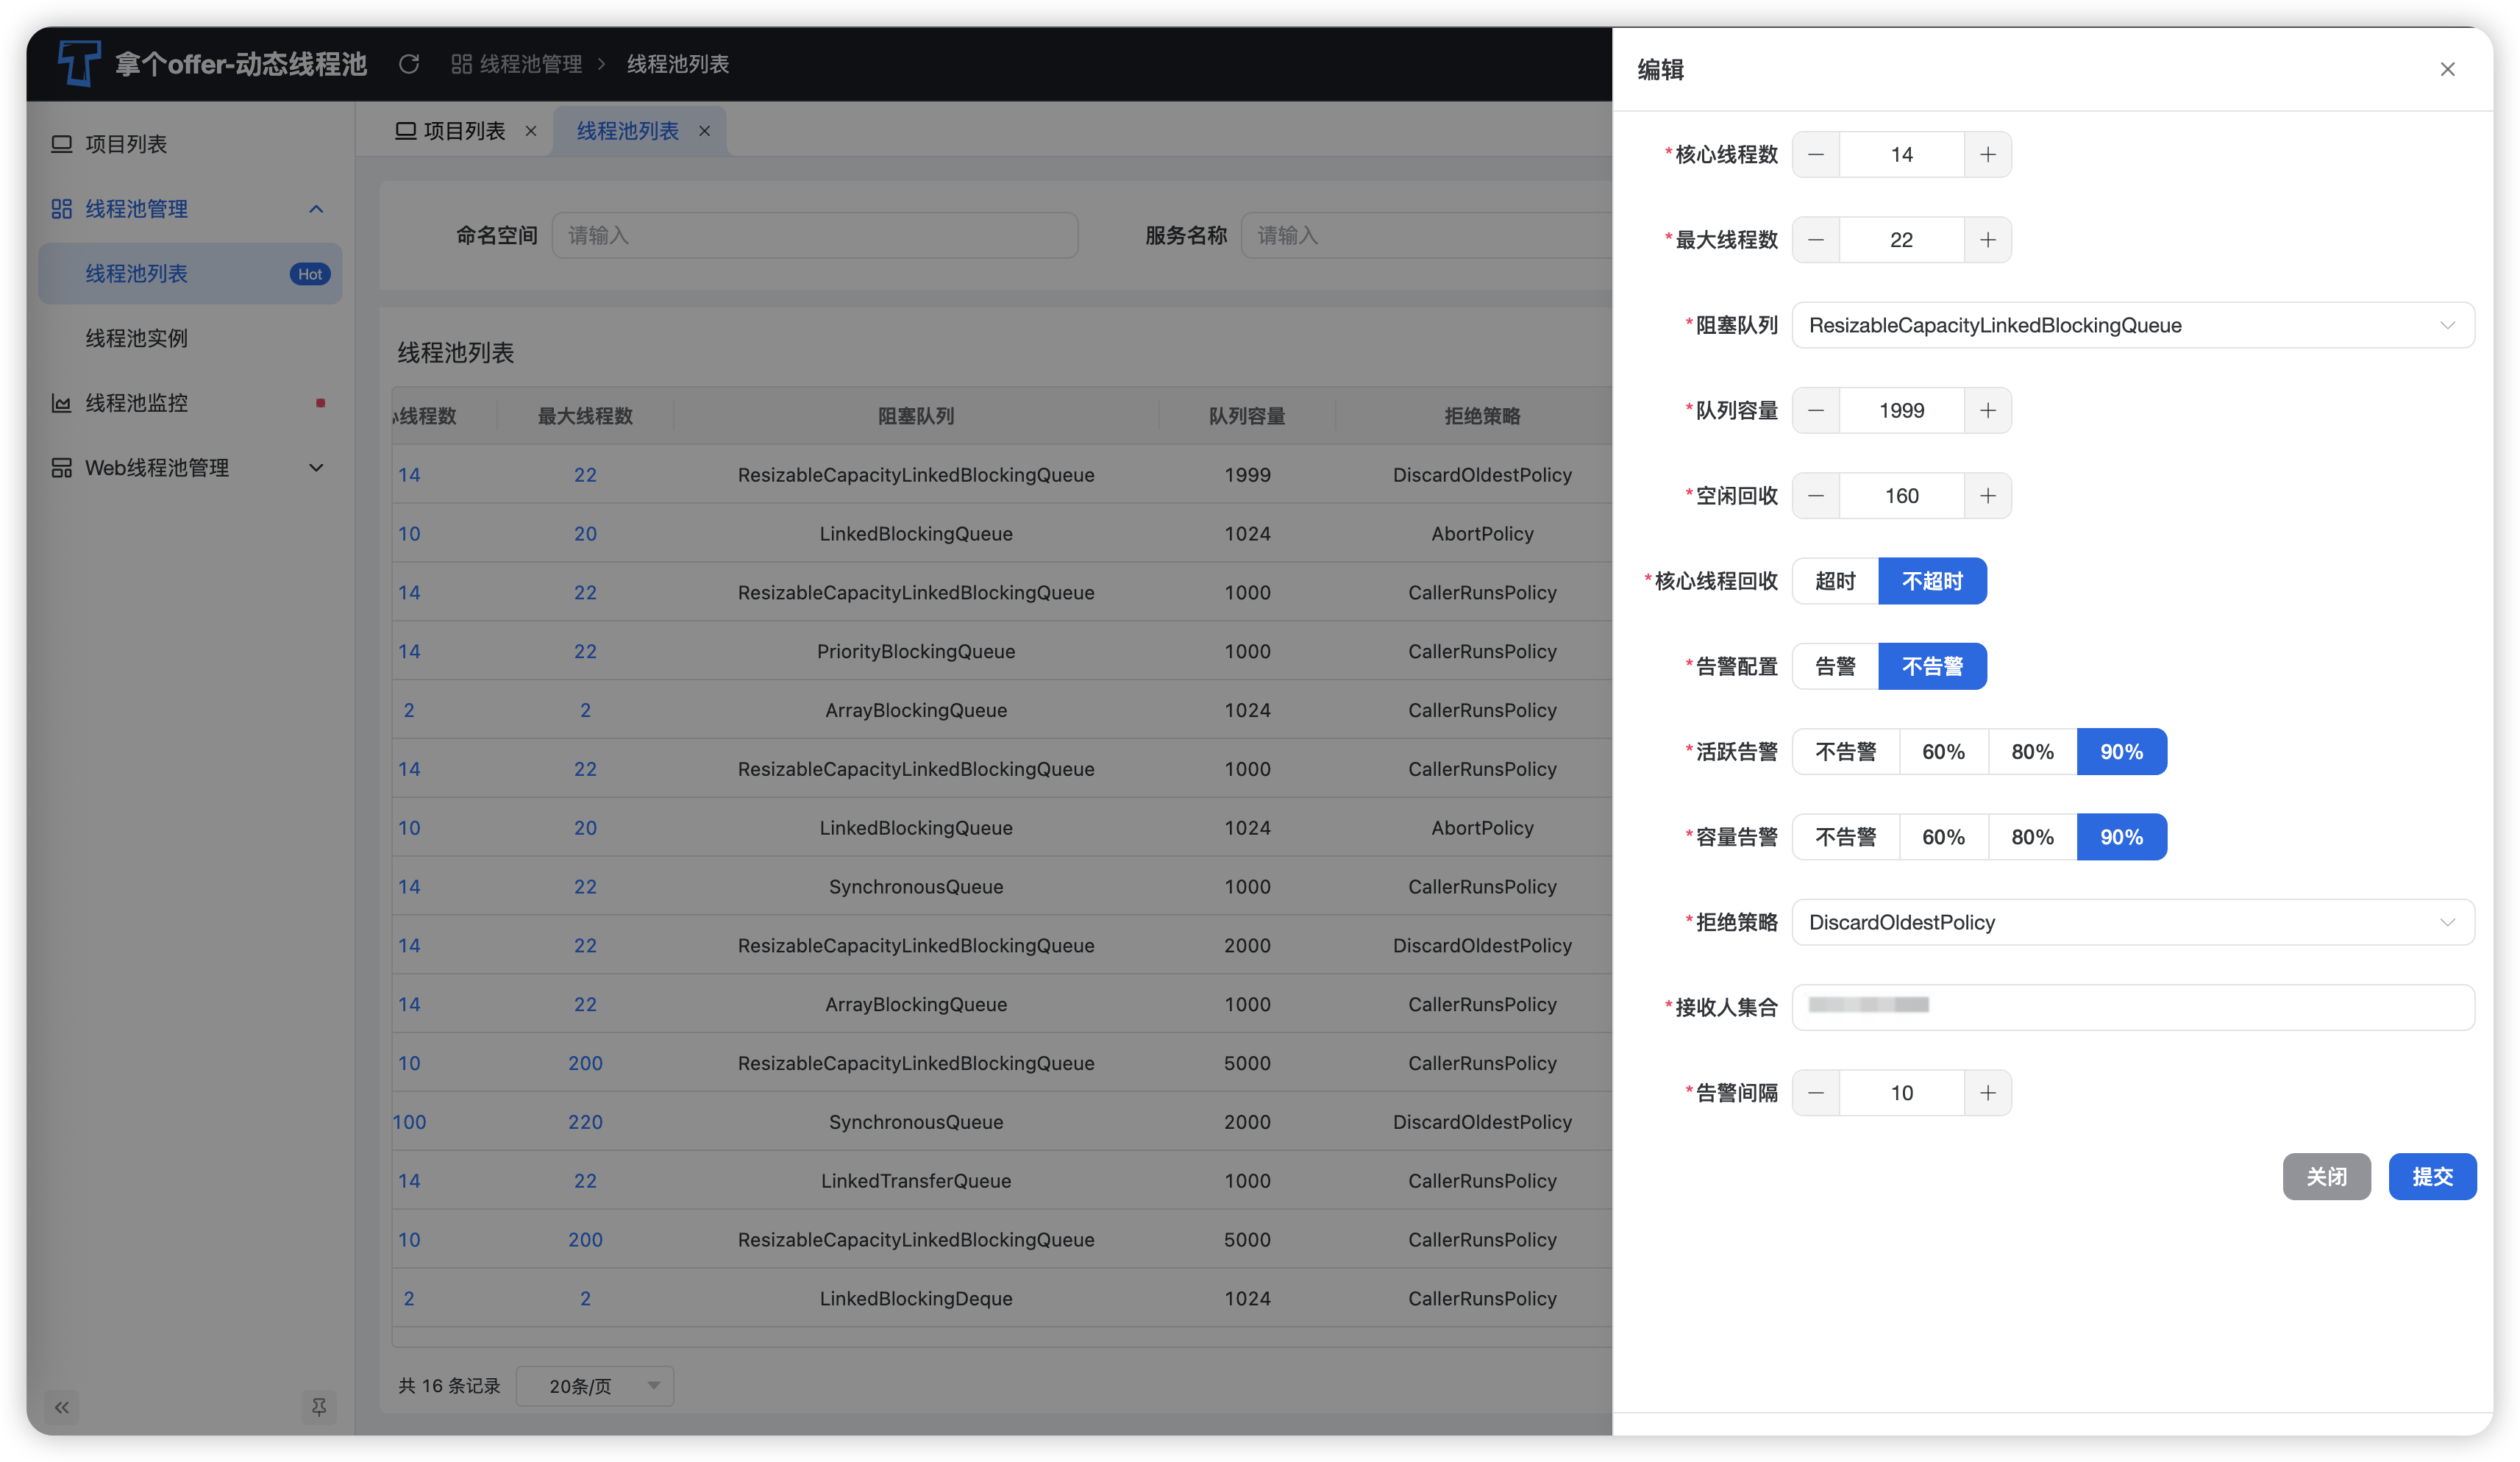This screenshot has width=2520, height=1462.
Task: Switch to the 项目列表 tab
Action: pos(463,131)
